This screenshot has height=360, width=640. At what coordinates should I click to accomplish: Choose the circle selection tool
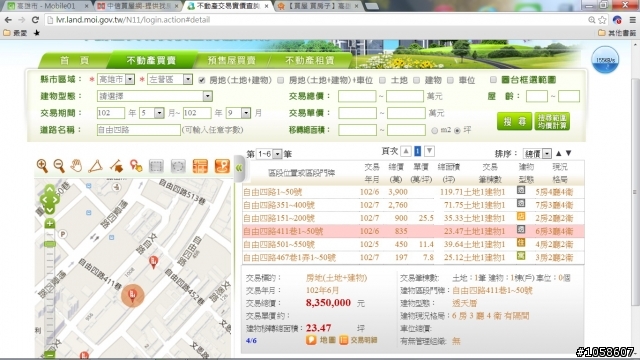pyautogui.click(x=178, y=166)
